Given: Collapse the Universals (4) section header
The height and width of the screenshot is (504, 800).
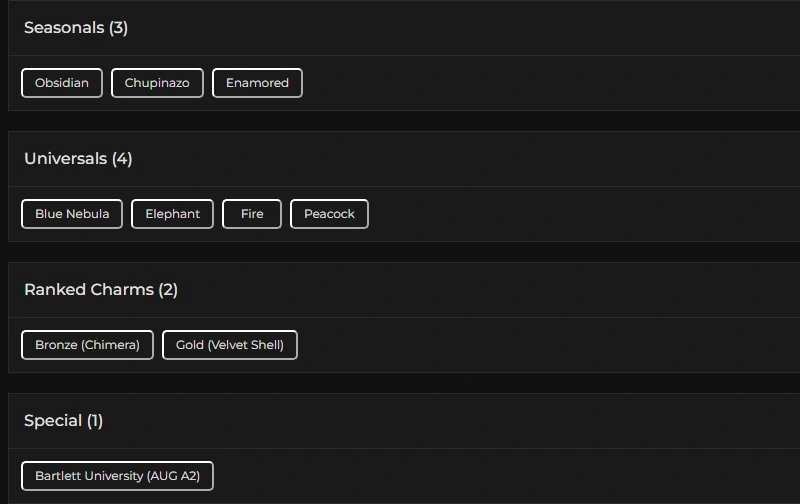Looking at the screenshot, I should (x=78, y=159).
